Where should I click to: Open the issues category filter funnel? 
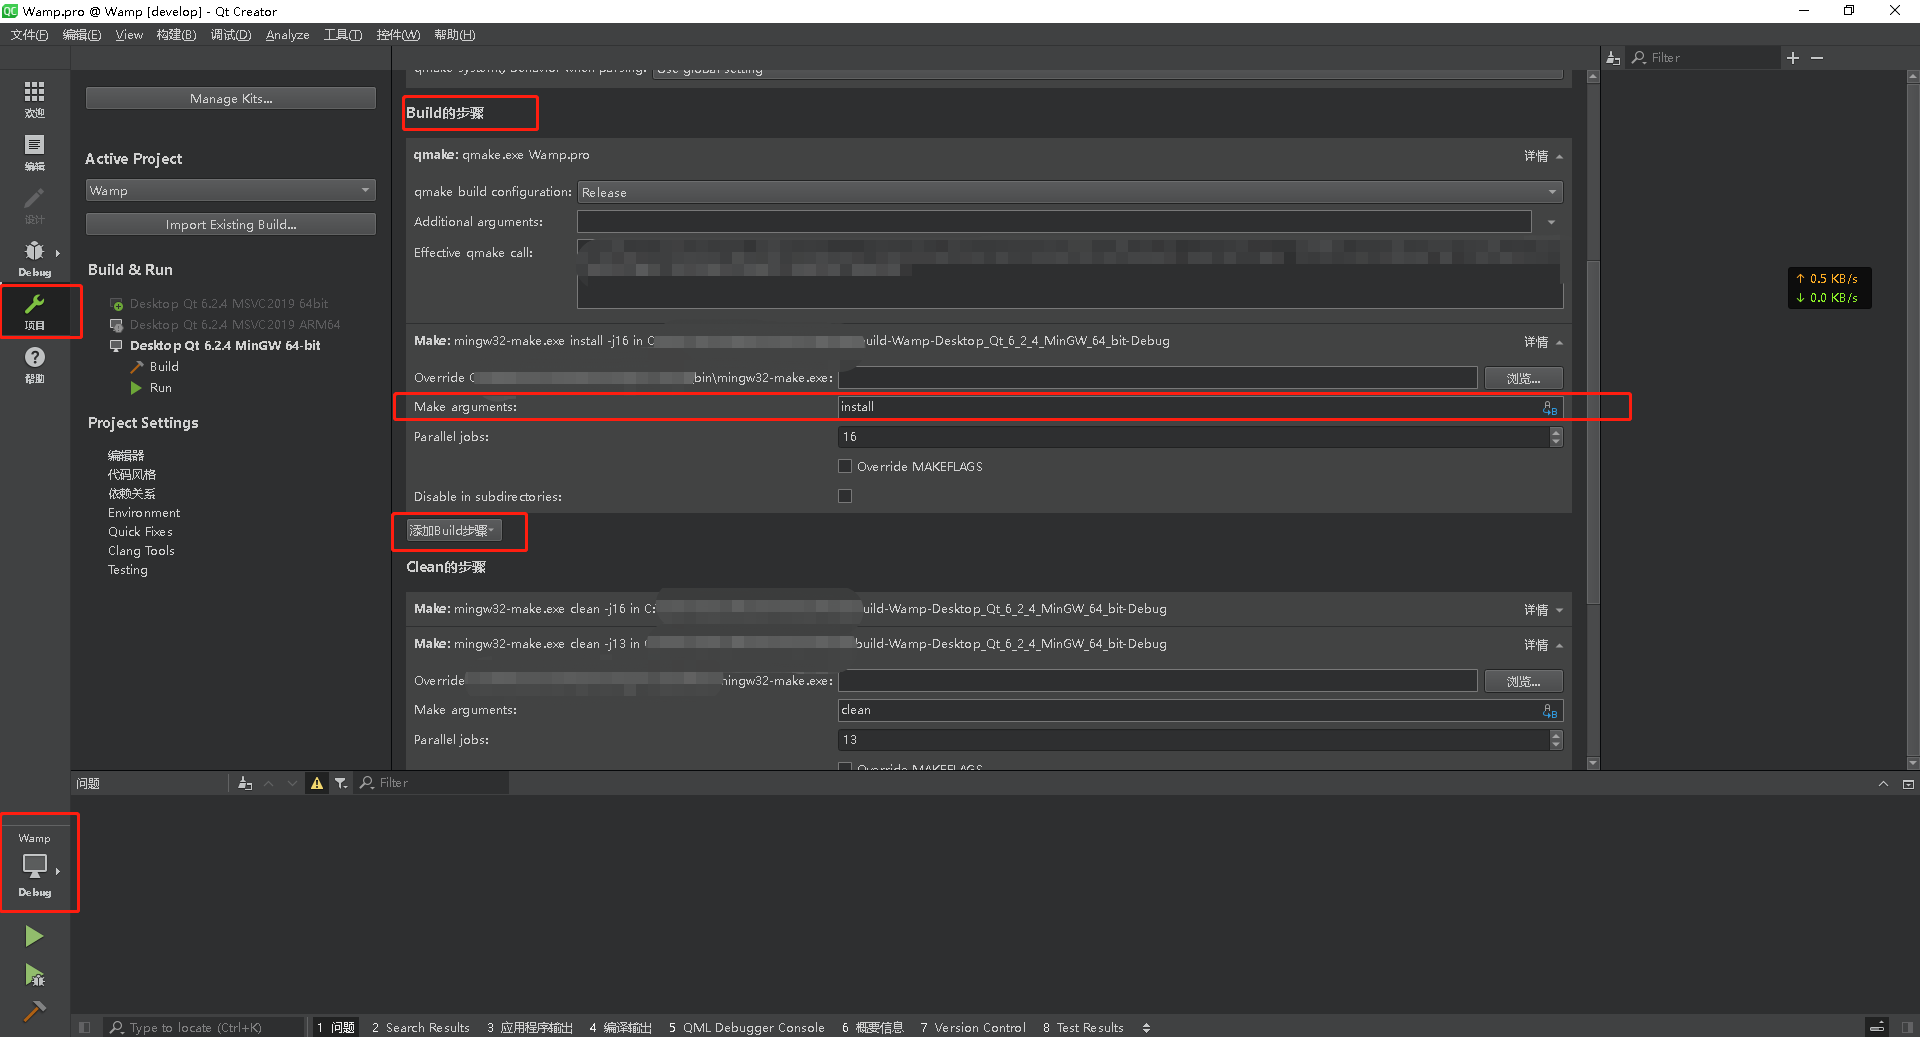coord(341,783)
